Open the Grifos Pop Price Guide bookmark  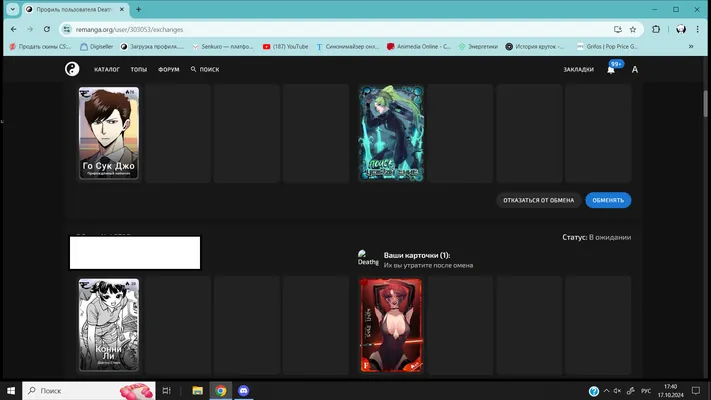(x=607, y=46)
